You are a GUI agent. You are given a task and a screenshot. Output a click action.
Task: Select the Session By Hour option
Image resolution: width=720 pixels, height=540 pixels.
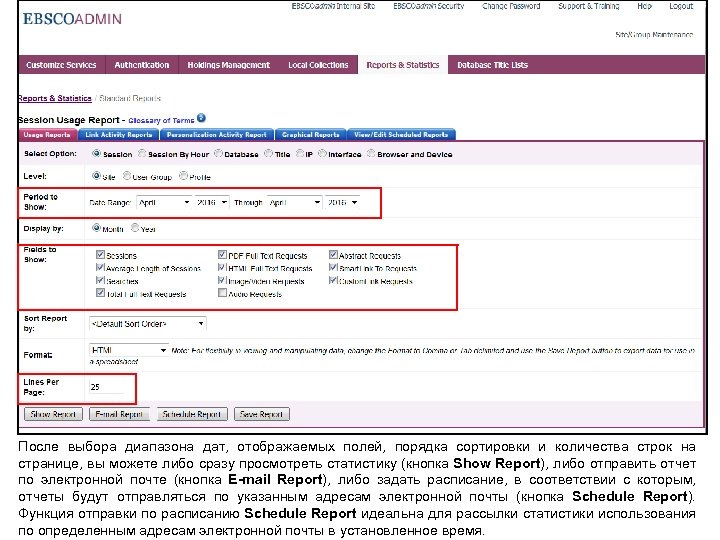point(142,153)
